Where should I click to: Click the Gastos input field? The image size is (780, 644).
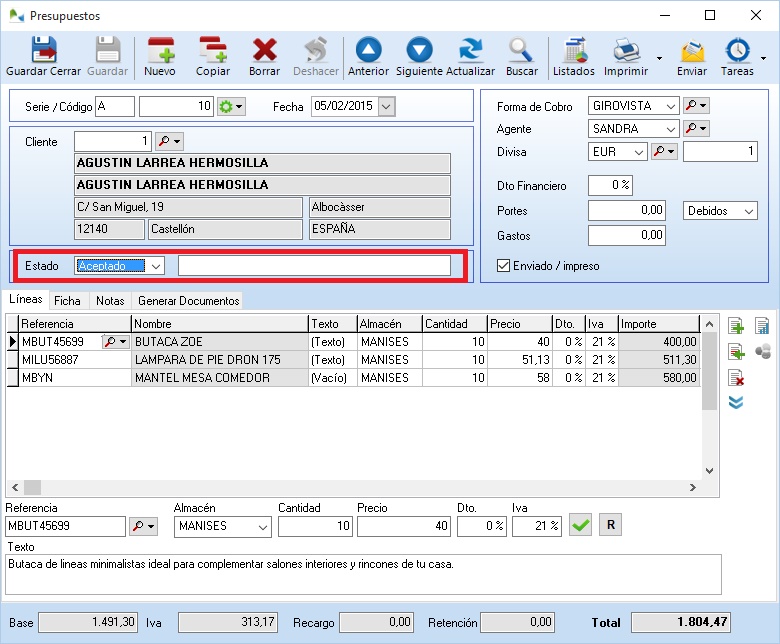627,236
